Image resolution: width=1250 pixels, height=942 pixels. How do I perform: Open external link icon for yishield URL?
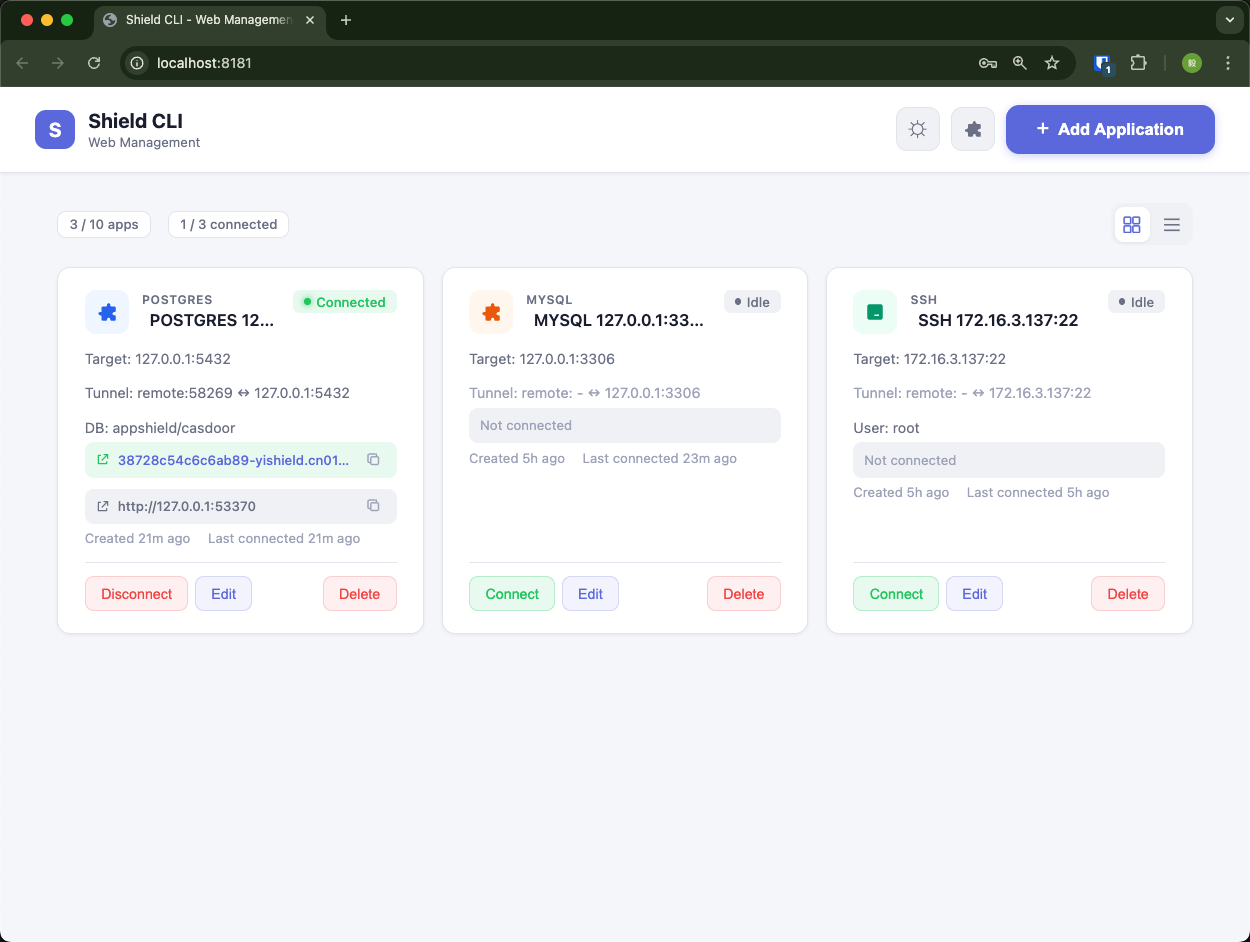103,460
